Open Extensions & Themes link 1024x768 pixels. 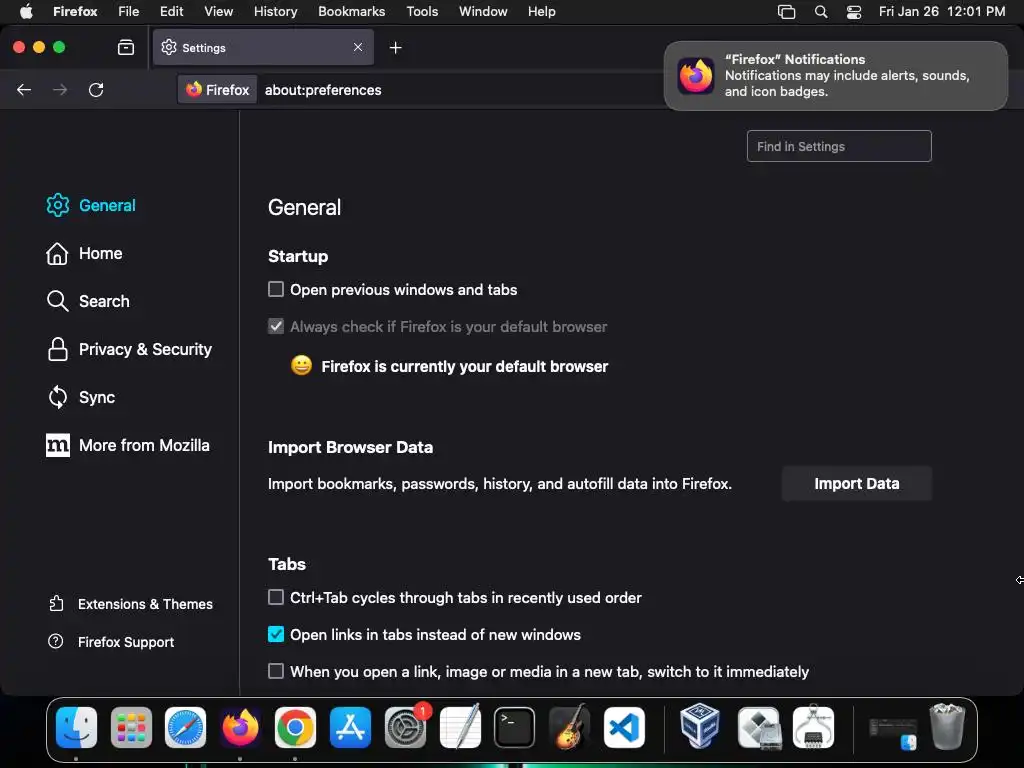click(131, 604)
